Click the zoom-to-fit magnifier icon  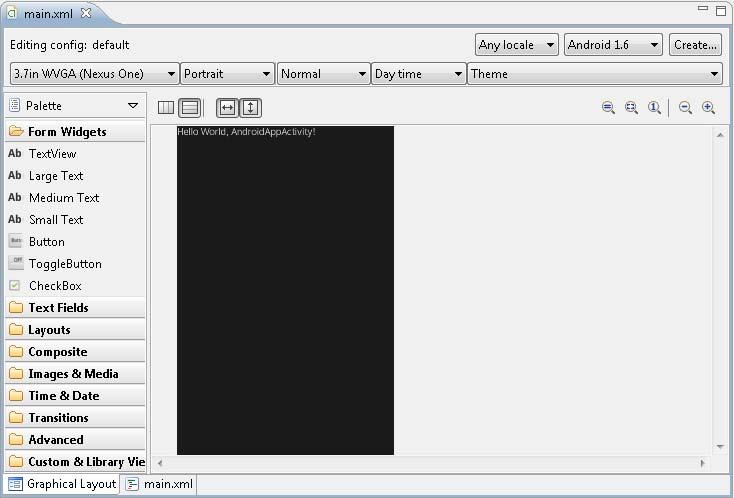[631, 108]
